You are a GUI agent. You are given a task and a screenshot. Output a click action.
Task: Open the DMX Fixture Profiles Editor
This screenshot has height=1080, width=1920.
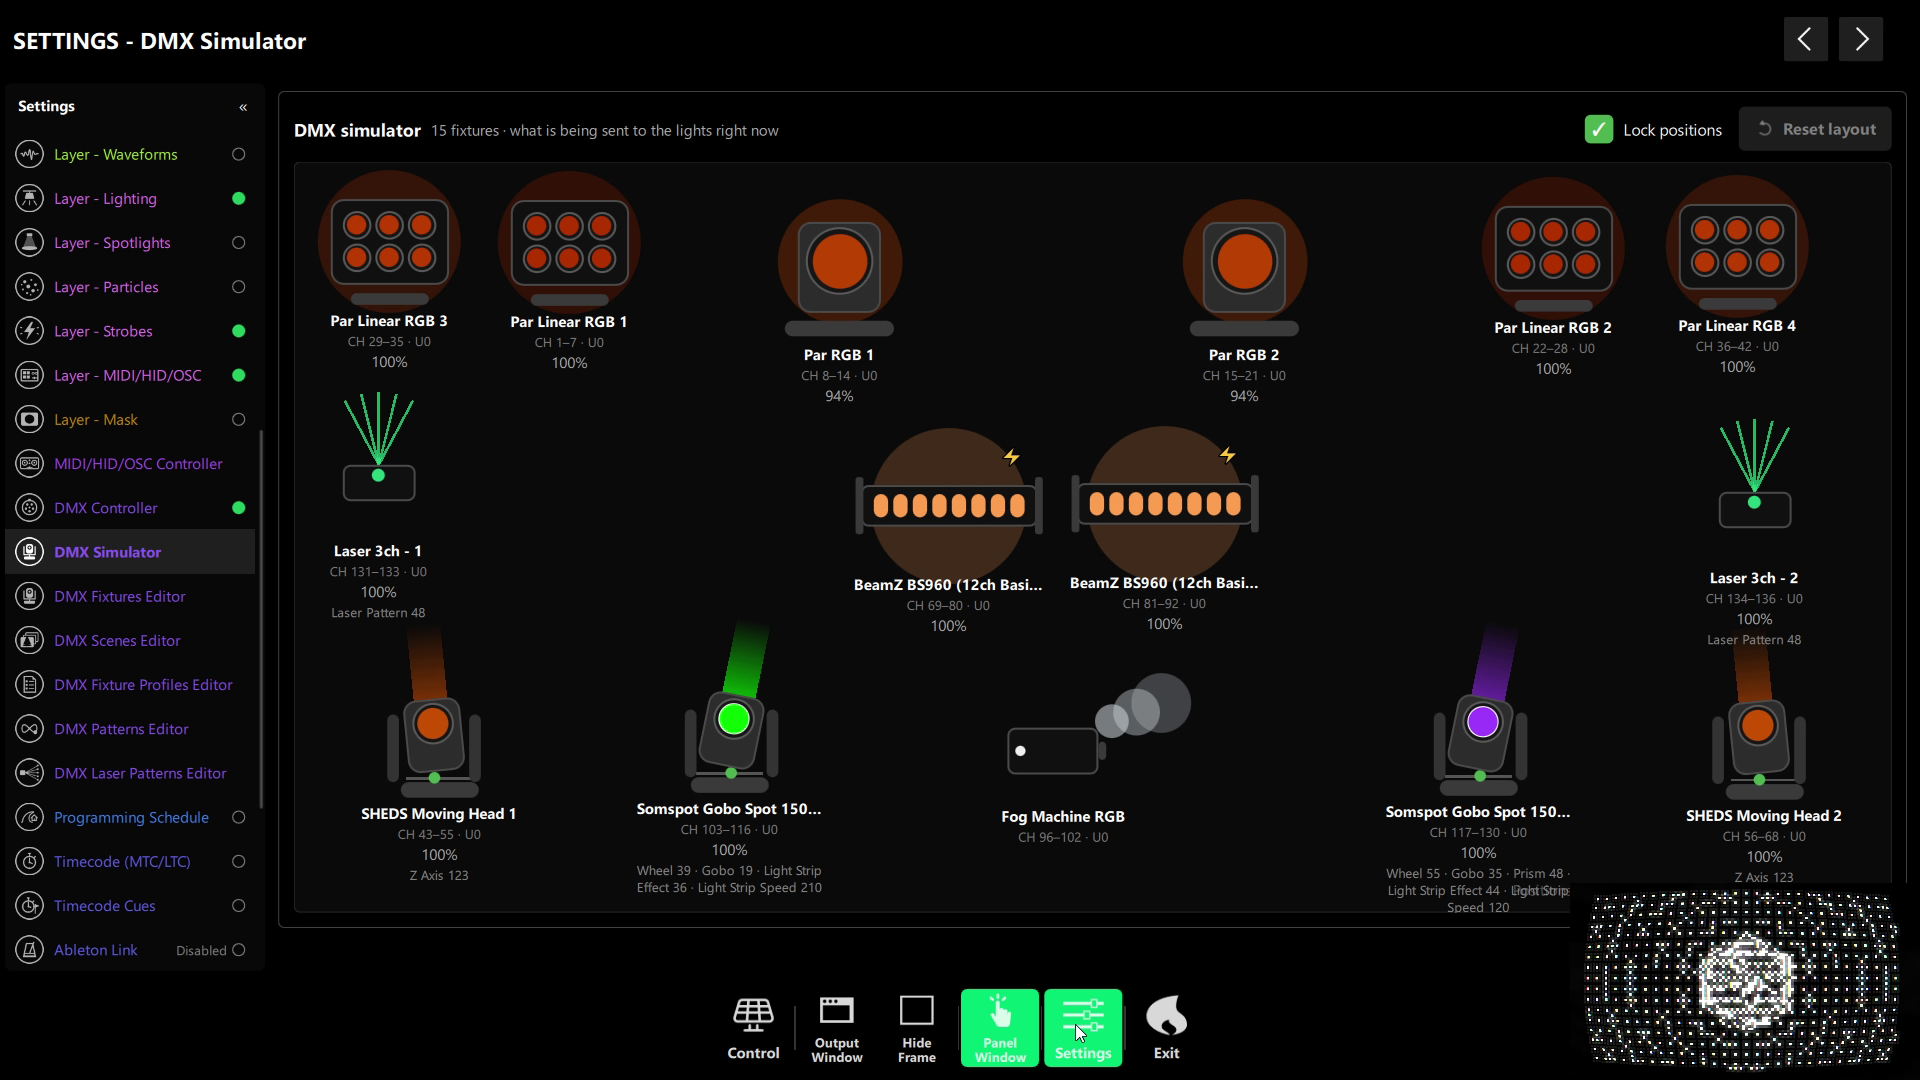coord(130,685)
